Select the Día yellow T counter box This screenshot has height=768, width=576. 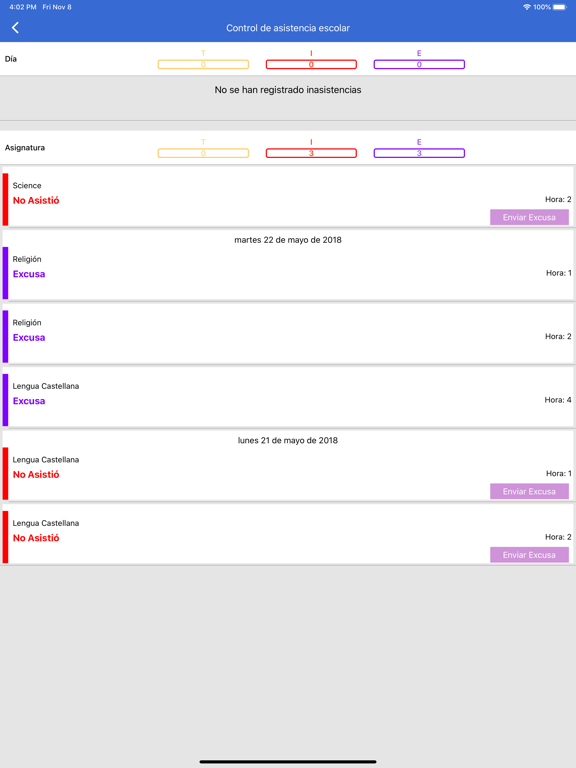point(203,64)
